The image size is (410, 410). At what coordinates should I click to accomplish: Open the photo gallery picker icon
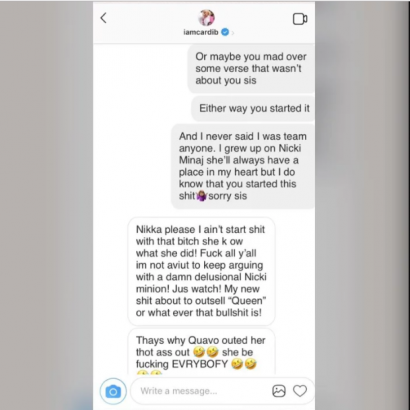pos(279,391)
